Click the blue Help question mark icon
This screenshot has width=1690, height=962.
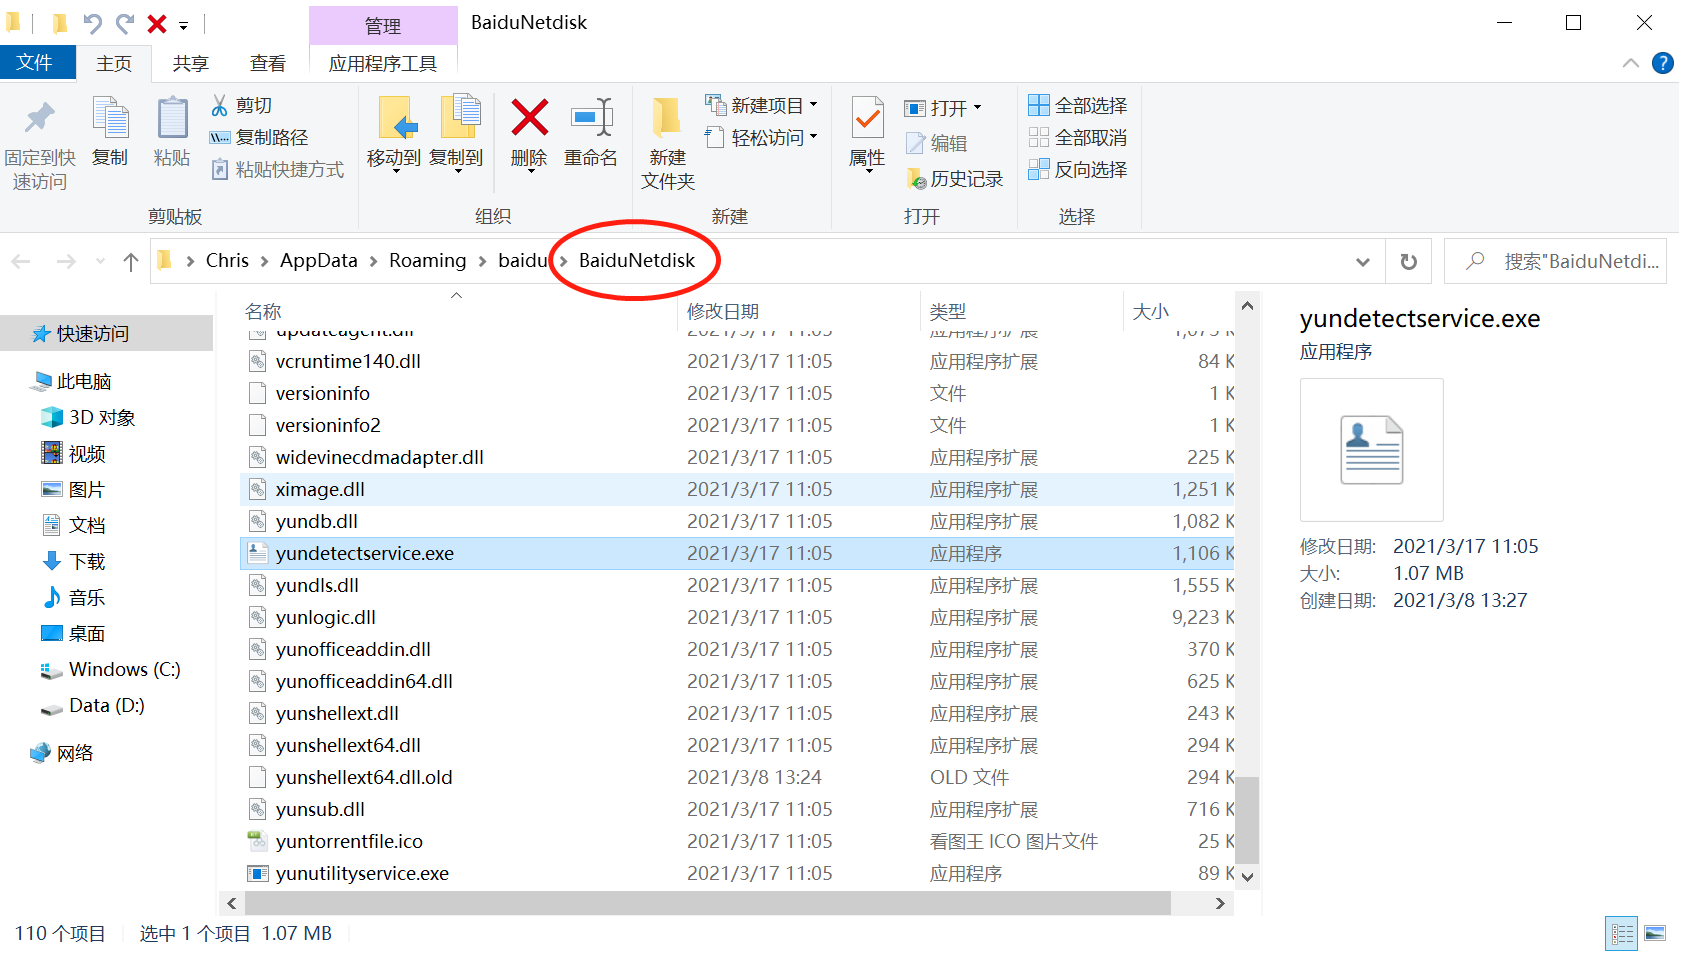click(1663, 63)
